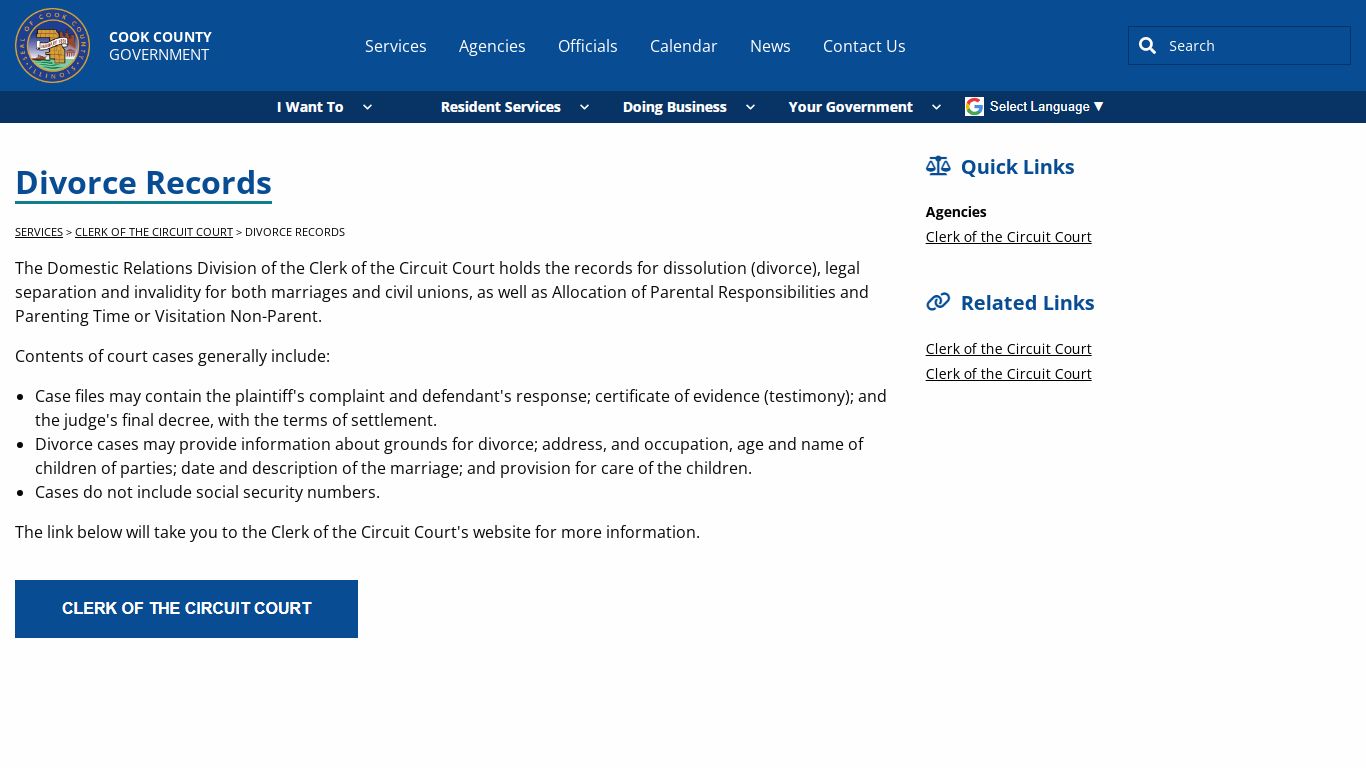Screen dimensions: 1366x768
Task: Click the Doing Business menu label
Action: (x=674, y=107)
